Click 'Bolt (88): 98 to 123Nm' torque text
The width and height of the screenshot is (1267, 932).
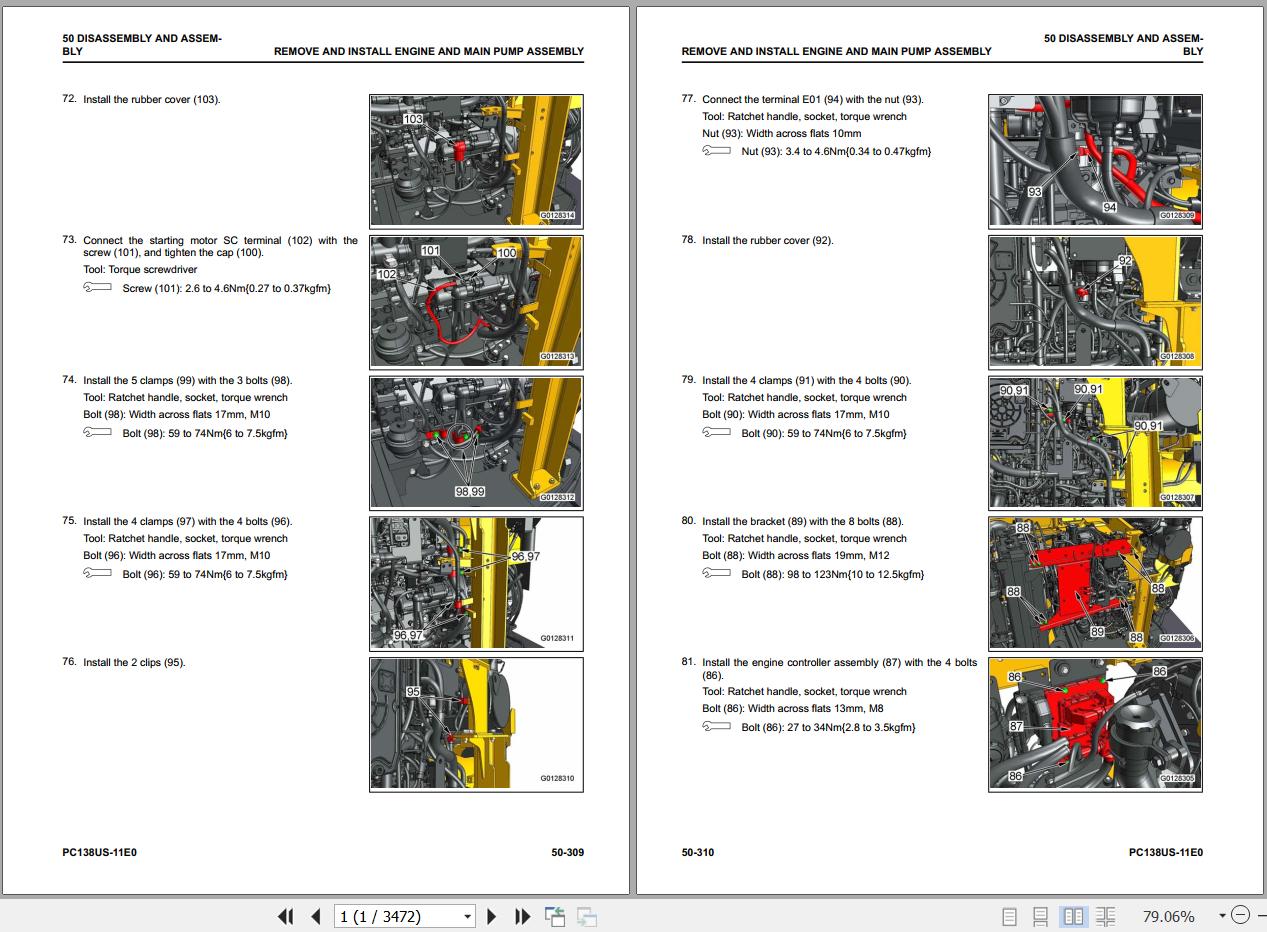833,575
